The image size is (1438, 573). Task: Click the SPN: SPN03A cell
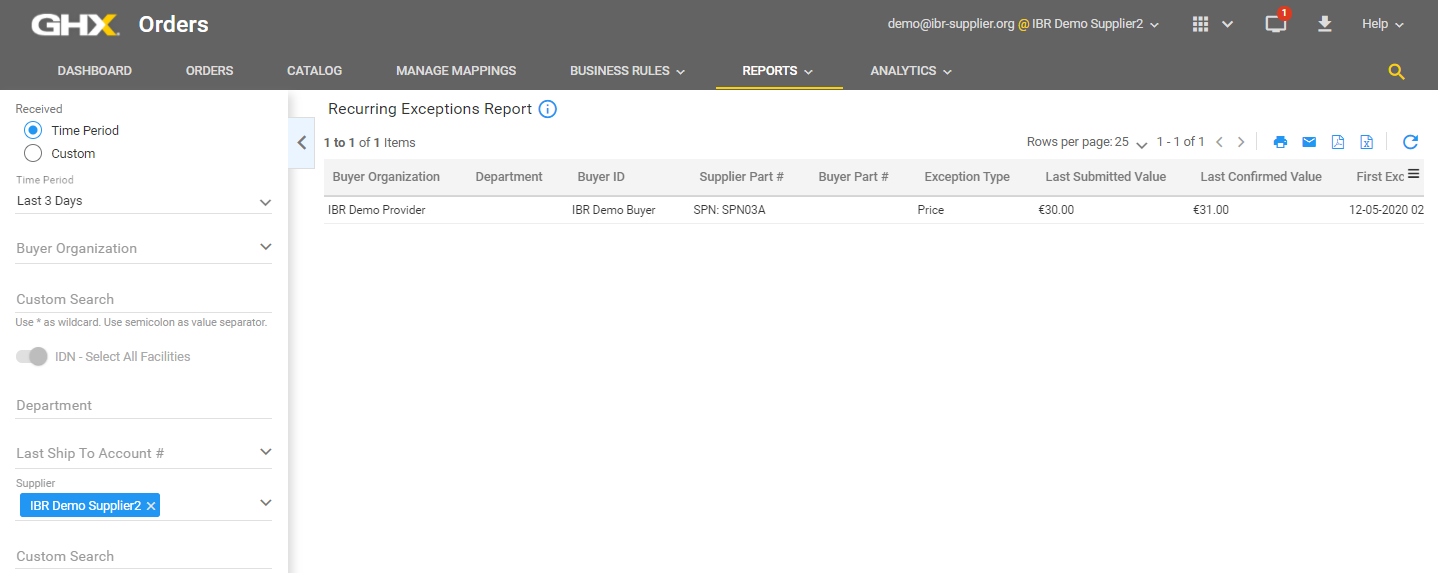[730, 210]
